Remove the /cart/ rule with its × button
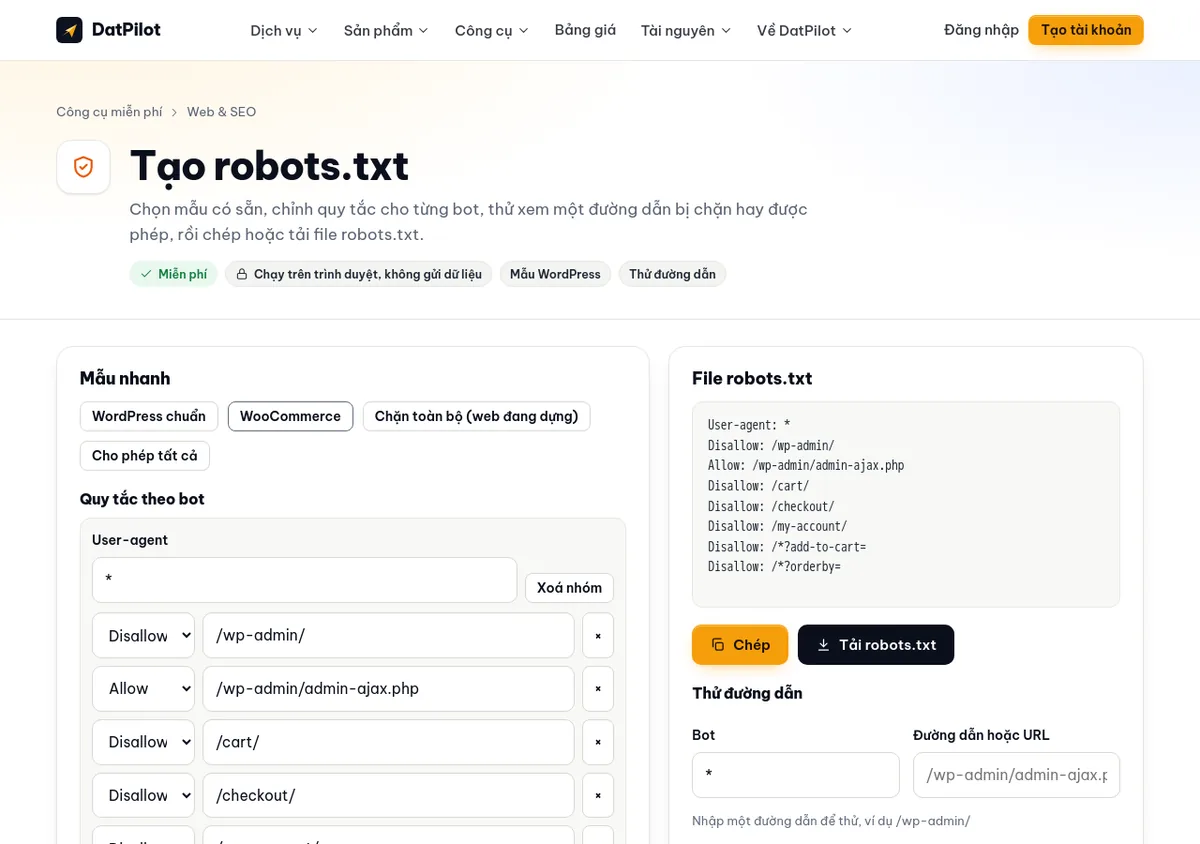1200x844 pixels. pos(598,742)
